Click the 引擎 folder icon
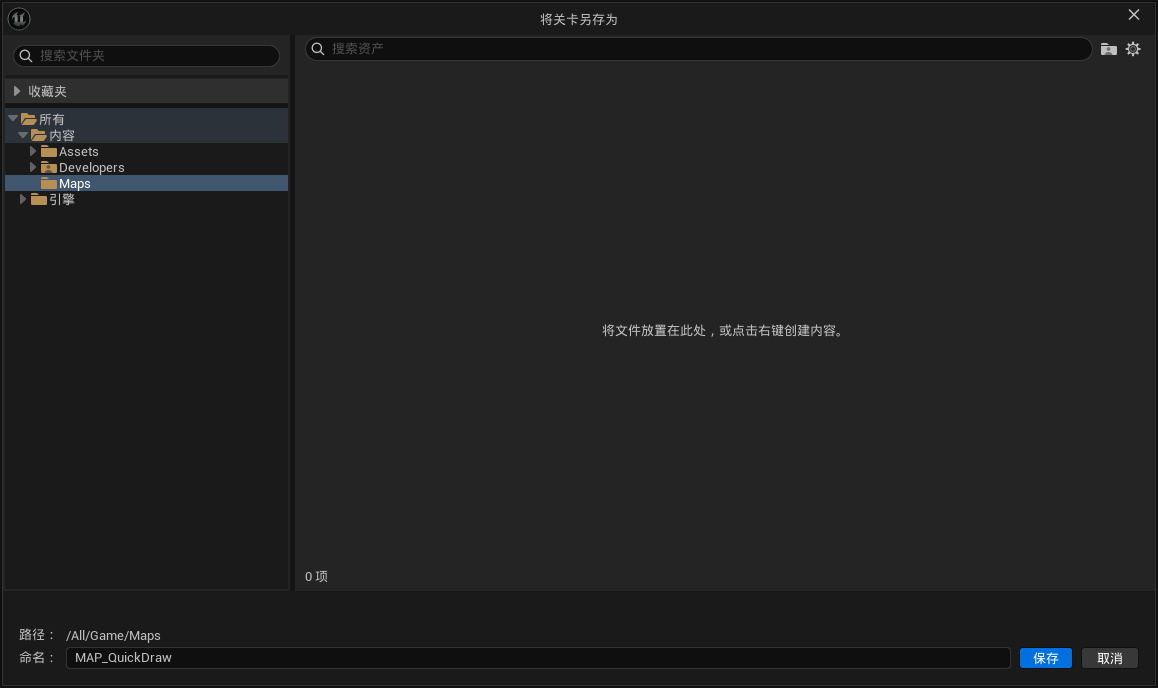Image resolution: width=1158 pixels, height=688 pixels. click(x=39, y=199)
